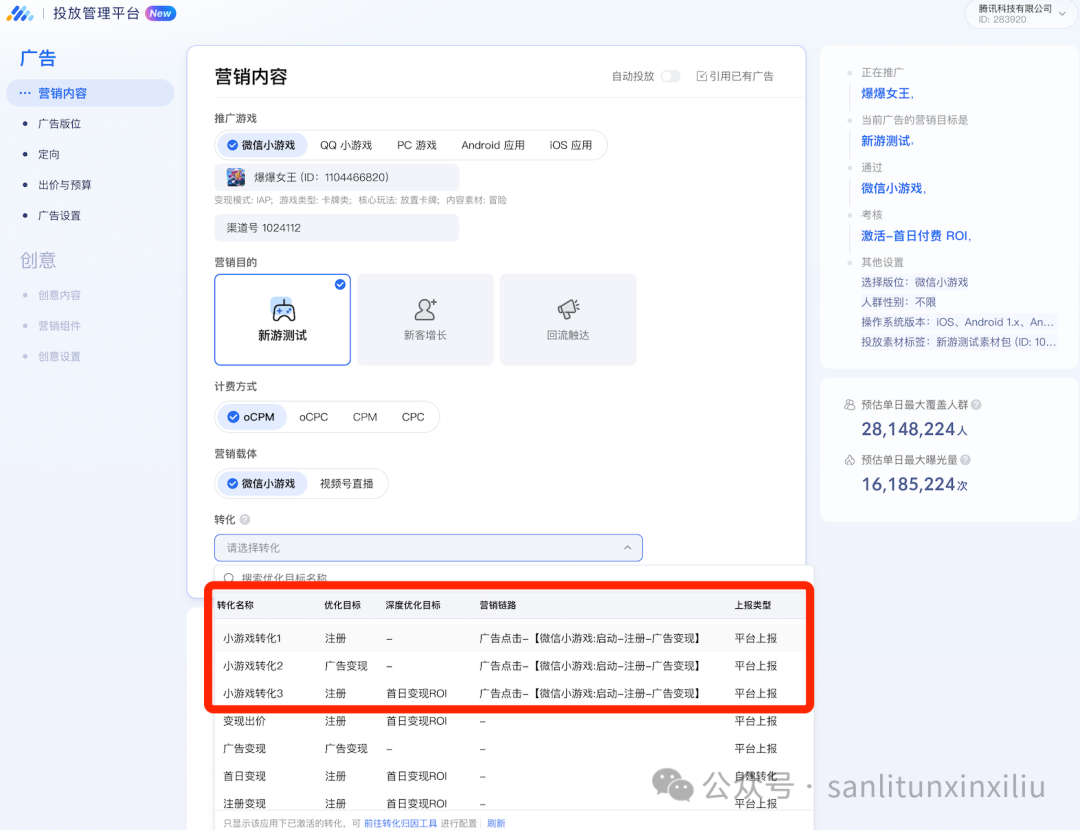Open the 腾讯科技有限公司 account dropdown

tap(1021, 14)
